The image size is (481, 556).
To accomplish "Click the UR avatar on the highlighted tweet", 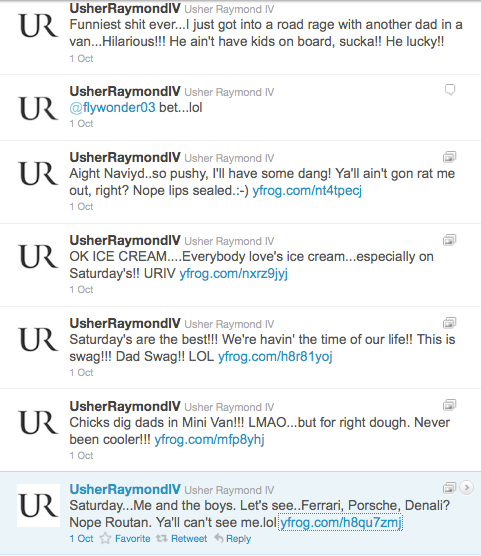I will click(38, 505).
